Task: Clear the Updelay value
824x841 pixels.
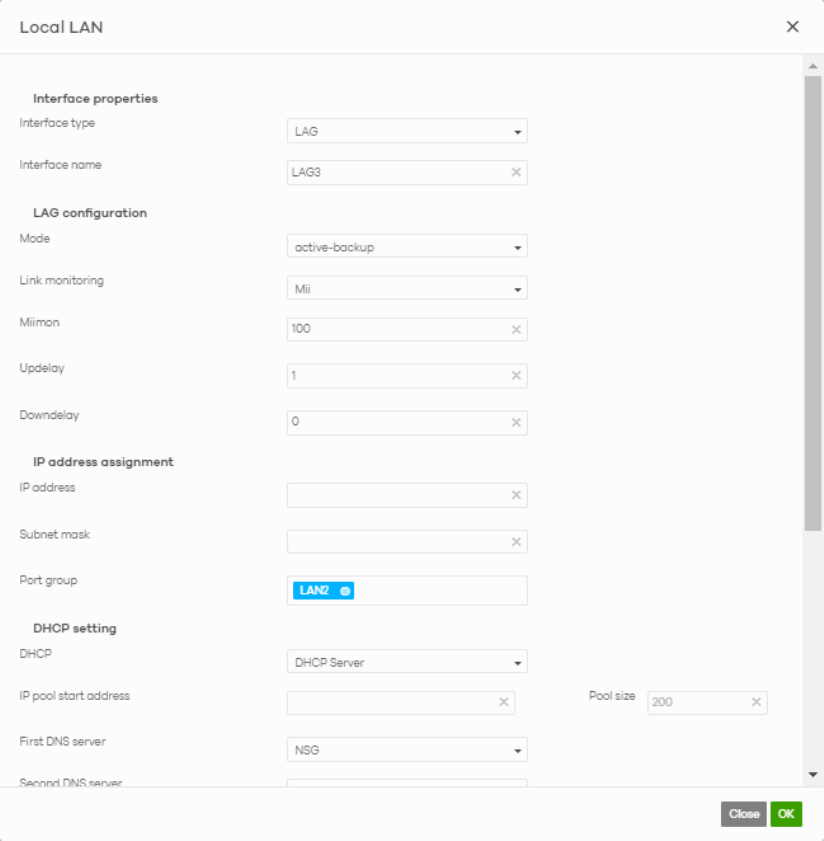Action: [516, 375]
